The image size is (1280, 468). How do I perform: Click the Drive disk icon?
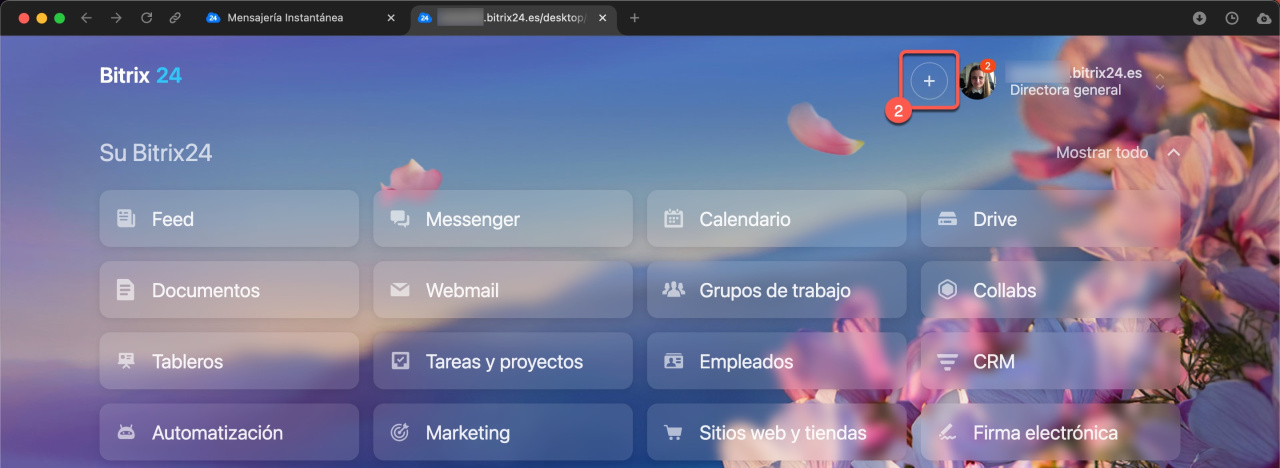coord(947,219)
